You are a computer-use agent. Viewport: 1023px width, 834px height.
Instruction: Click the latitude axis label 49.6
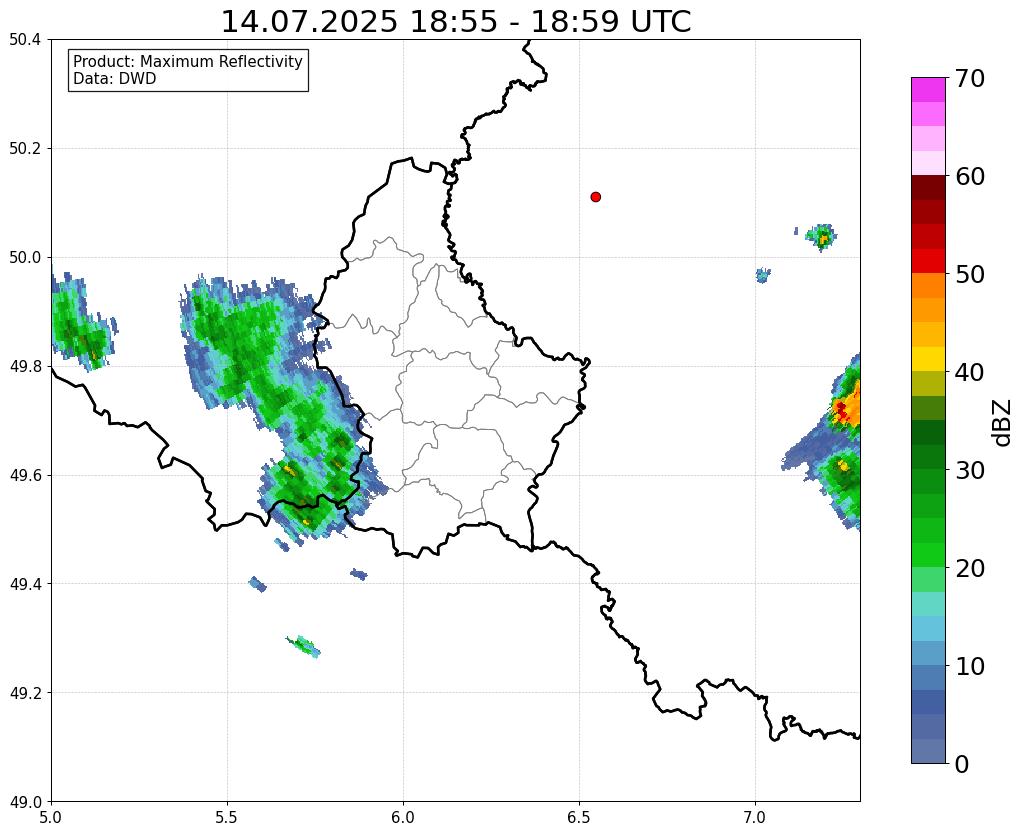(25, 475)
